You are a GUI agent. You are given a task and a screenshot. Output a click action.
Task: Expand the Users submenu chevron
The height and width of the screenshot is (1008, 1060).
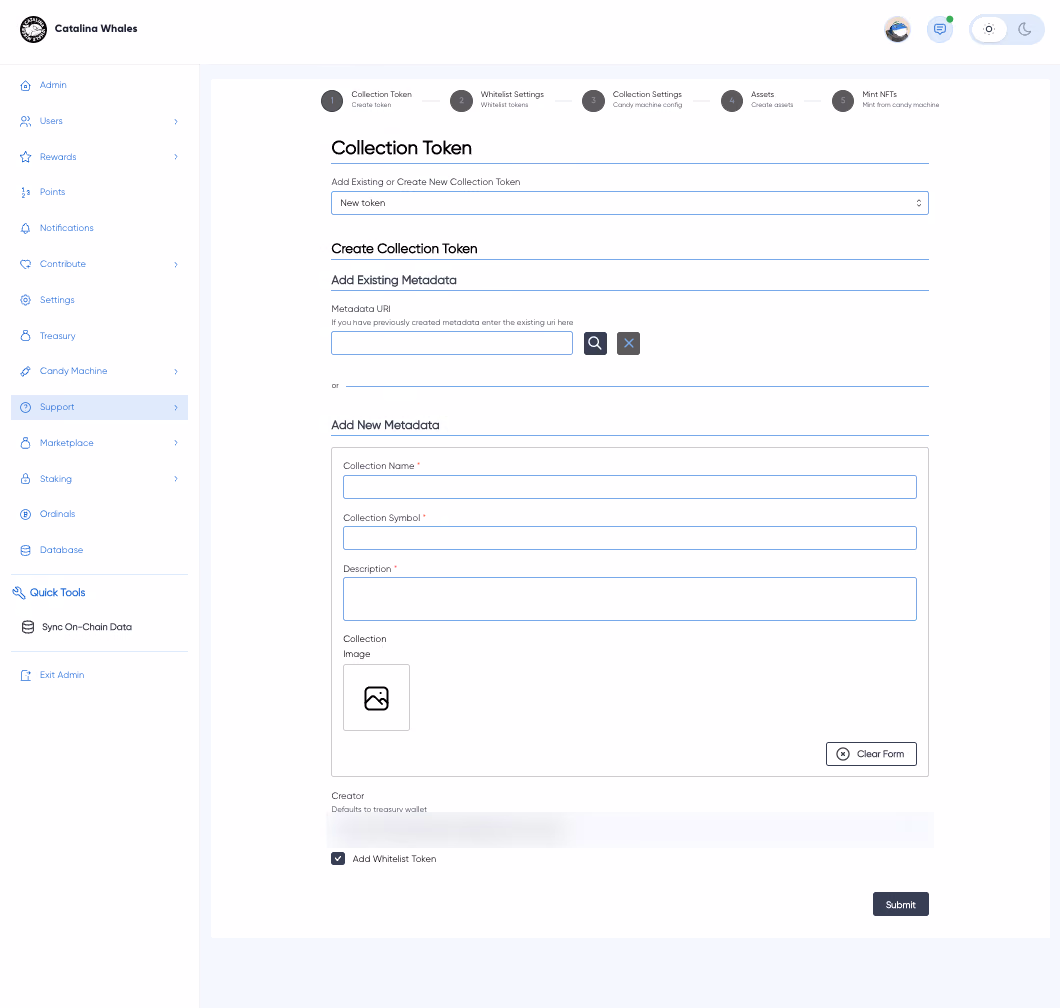176,122
